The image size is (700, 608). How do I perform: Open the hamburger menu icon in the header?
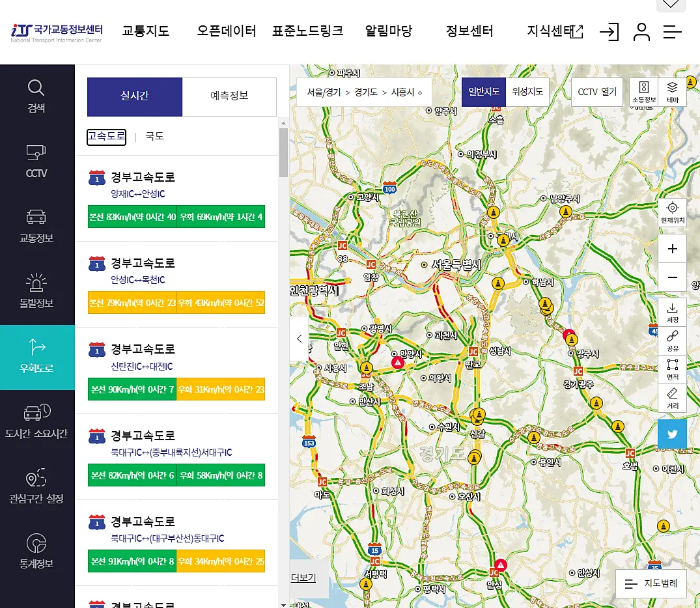click(x=672, y=32)
